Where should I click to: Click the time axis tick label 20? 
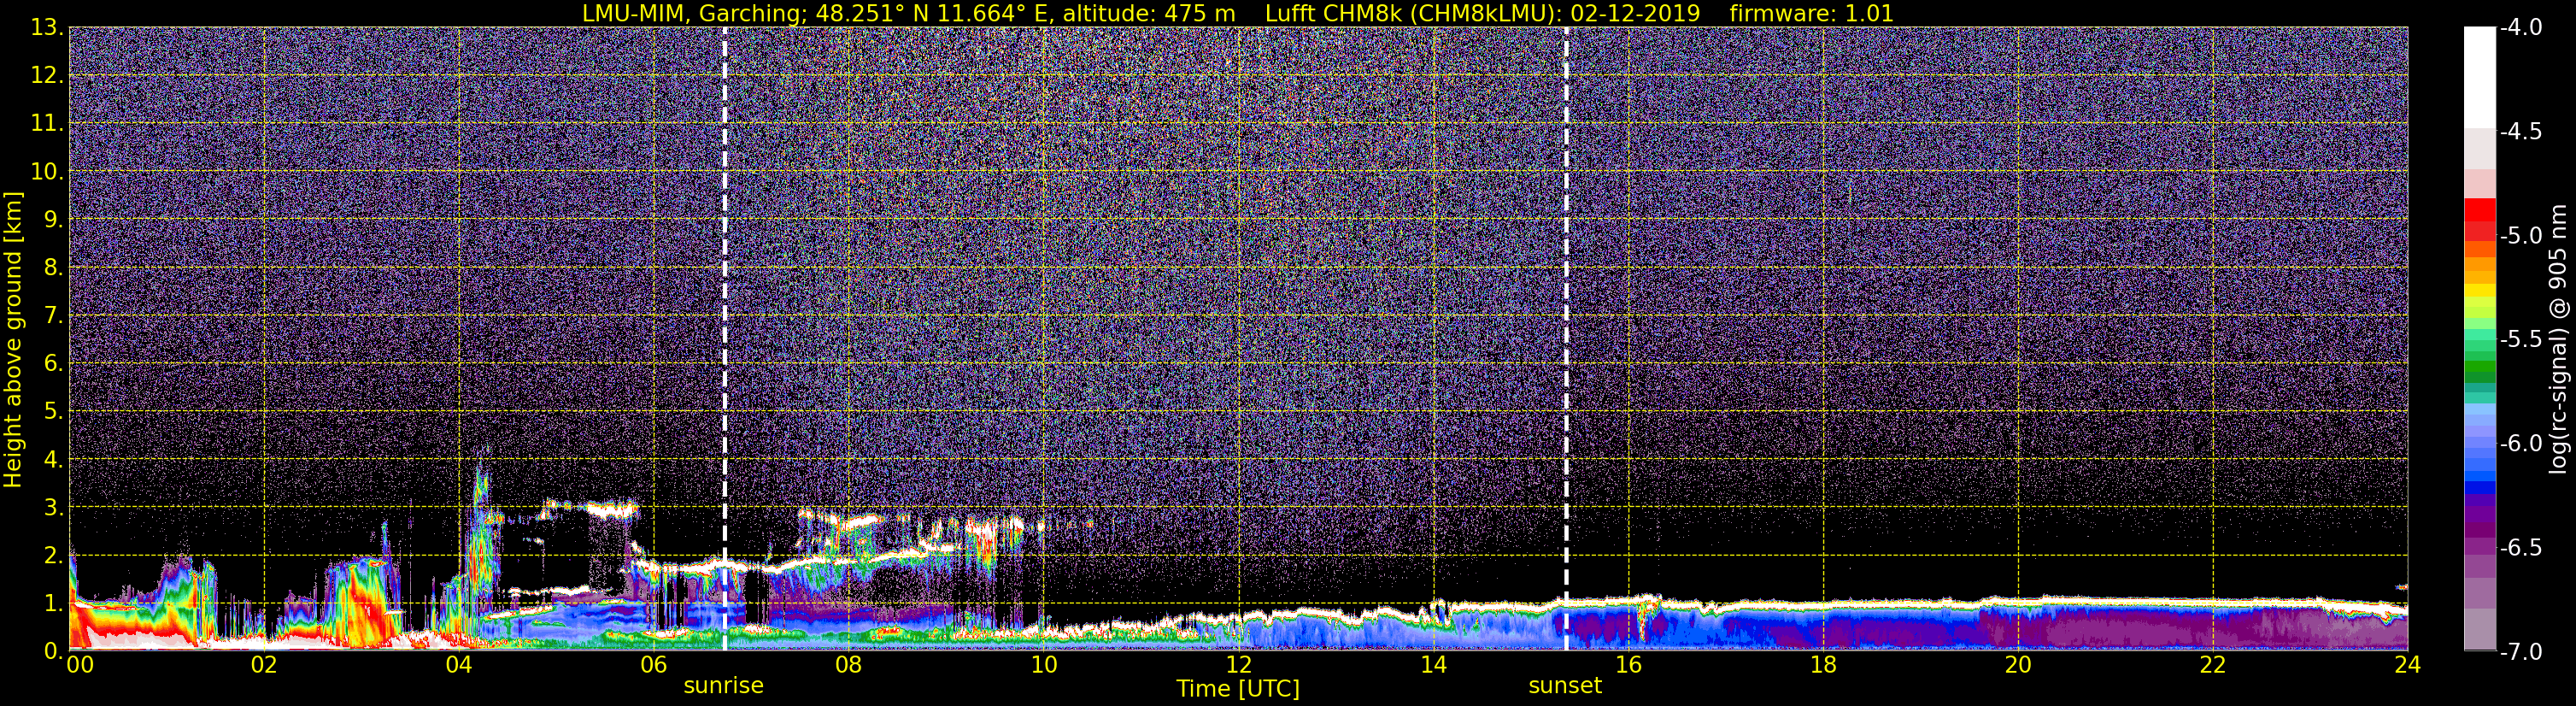[x=2018, y=665]
